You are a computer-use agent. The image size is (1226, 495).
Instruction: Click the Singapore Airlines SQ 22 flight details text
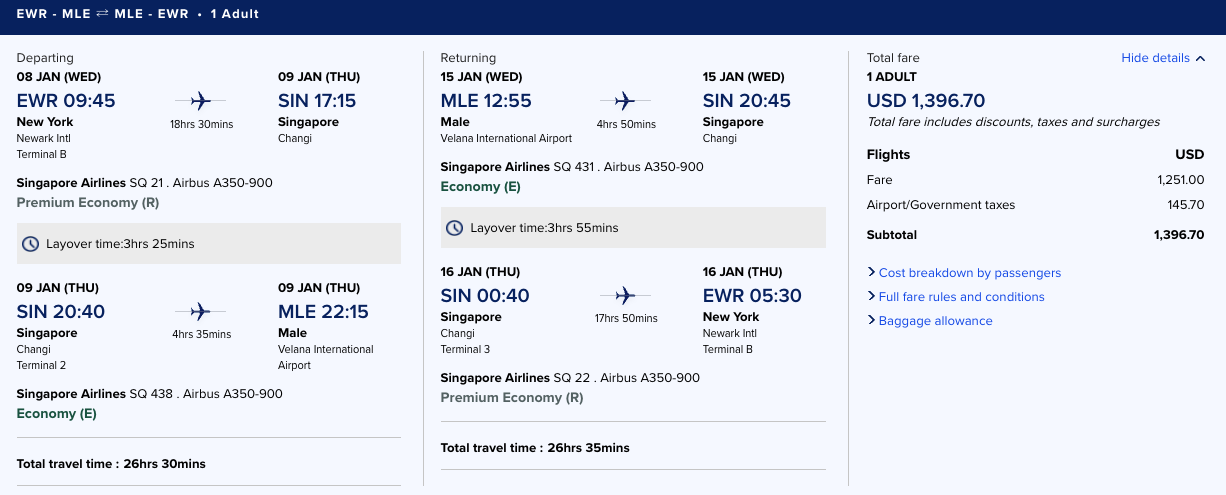click(x=570, y=378)
